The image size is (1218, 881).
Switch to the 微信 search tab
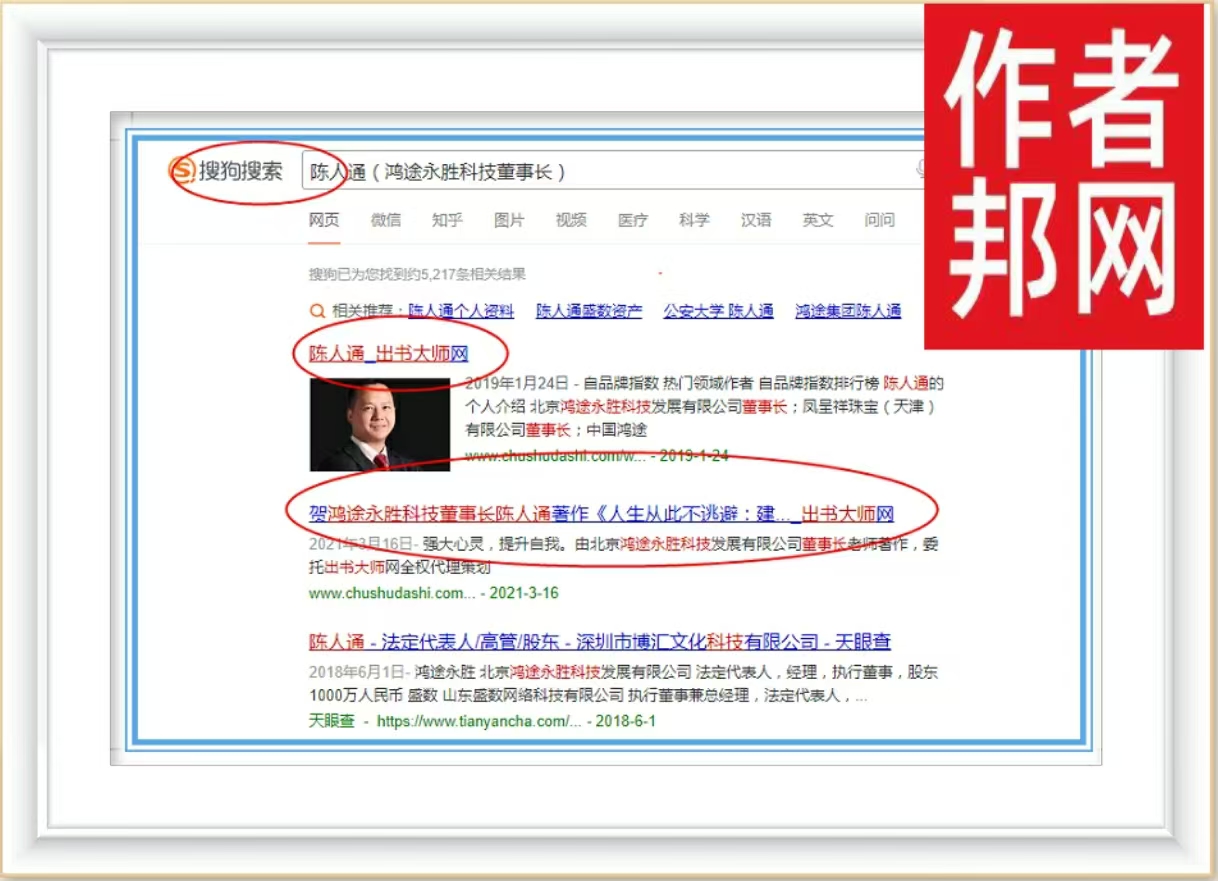click(x=386, y=220)
